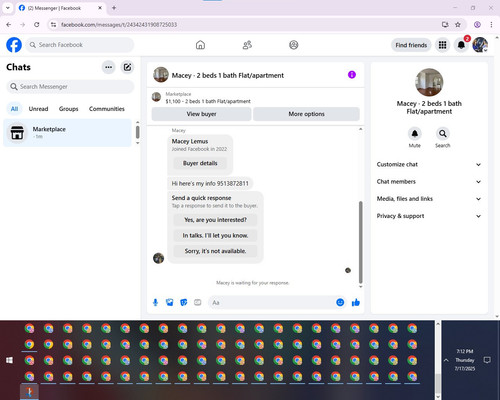Expand Media, files and links section
This screenshot has width=500, height=400.
[x=429, y=199]
